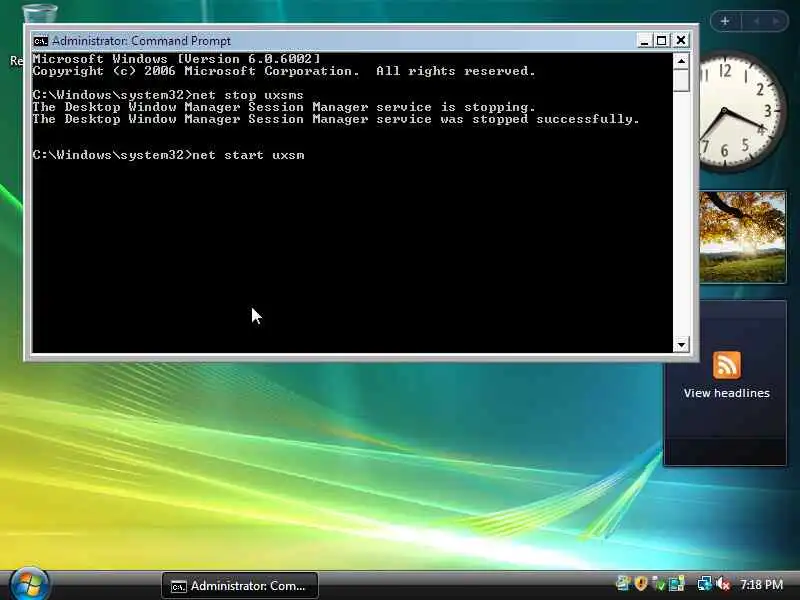Go to the next sidebar gadgets page

click(x=776, y=21)
